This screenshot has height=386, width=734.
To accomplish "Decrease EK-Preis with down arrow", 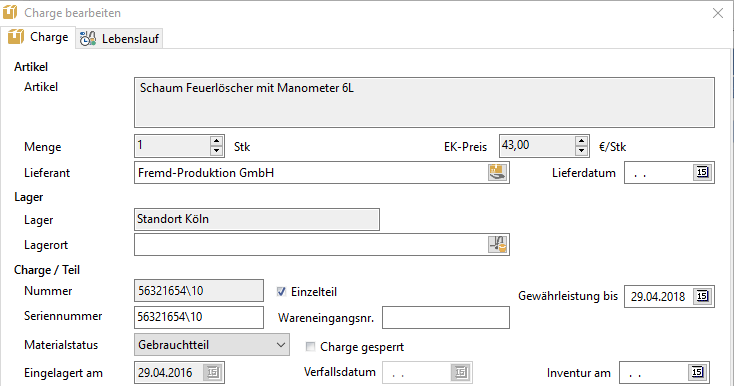I will coord(581,151).
